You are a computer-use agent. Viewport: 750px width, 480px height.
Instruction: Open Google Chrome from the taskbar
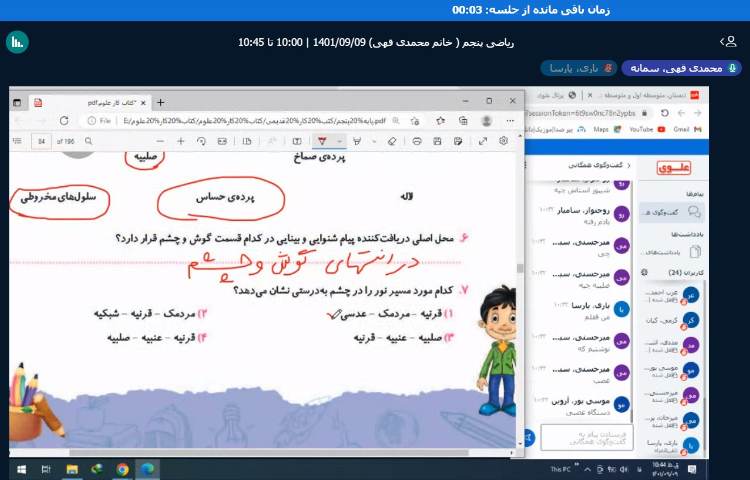click(x=122, y=469)
